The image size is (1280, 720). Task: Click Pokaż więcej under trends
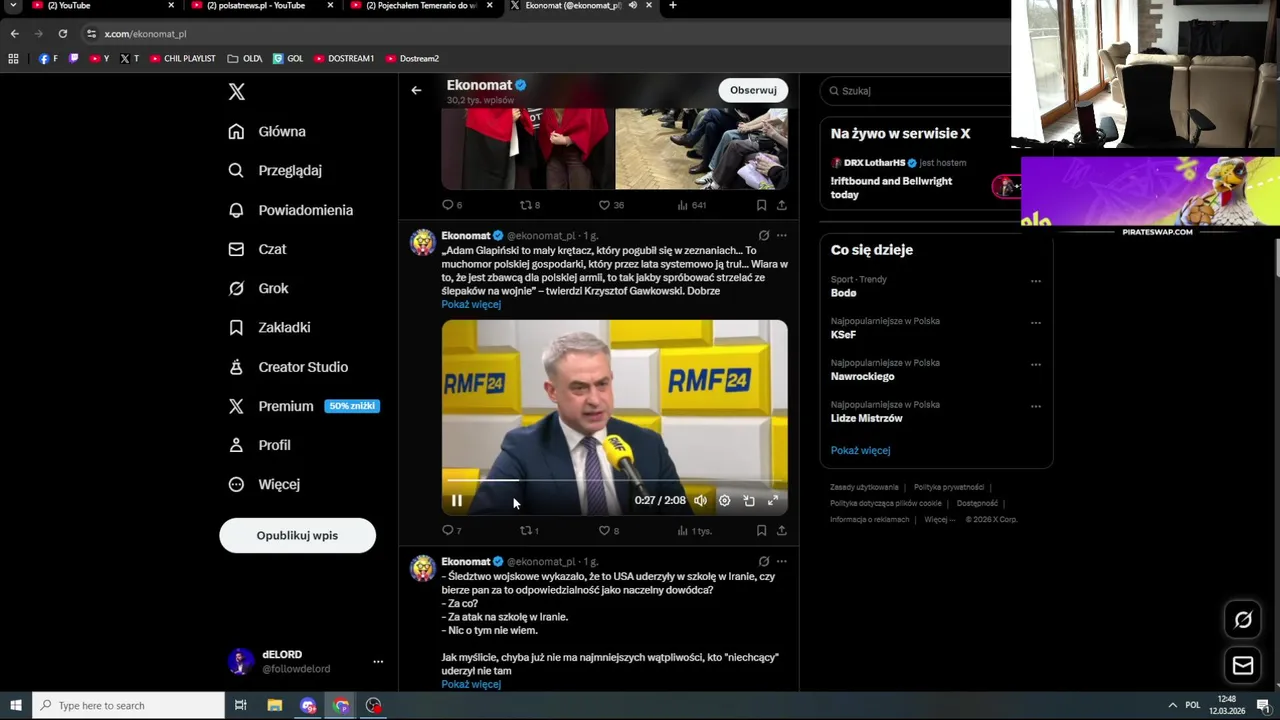click(x=860, y=450)
